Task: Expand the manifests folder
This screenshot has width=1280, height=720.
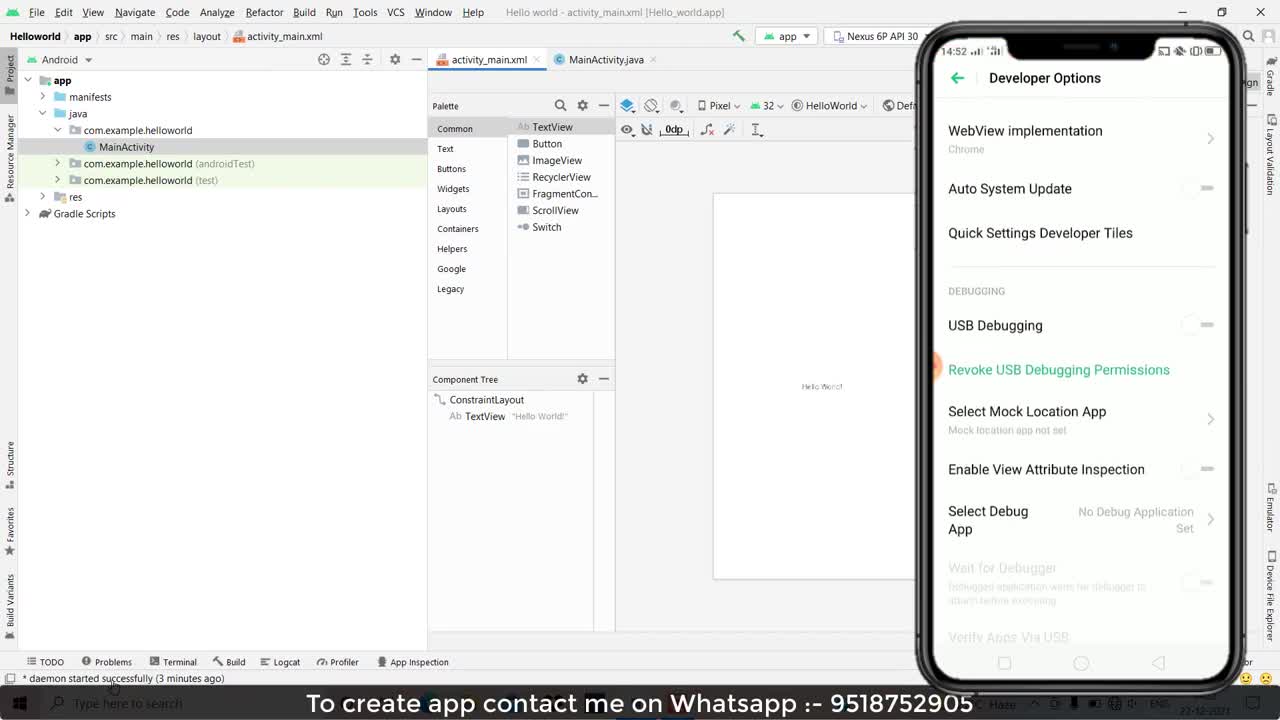Action: 43,97
